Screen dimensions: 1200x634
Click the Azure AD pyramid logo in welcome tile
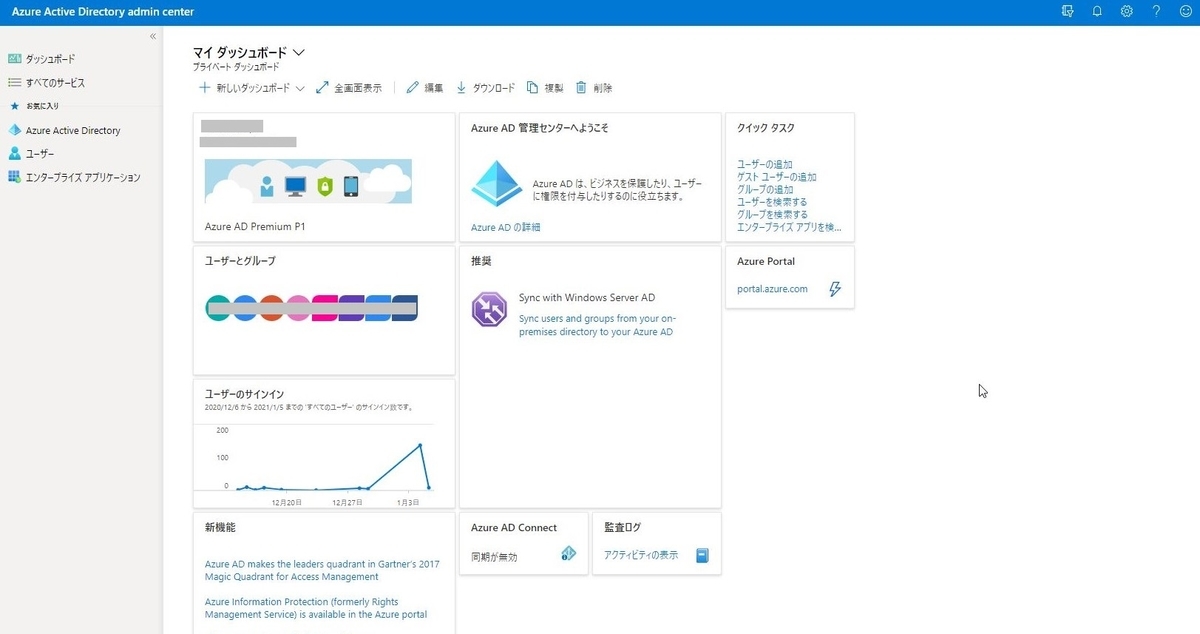click(497, 183)
